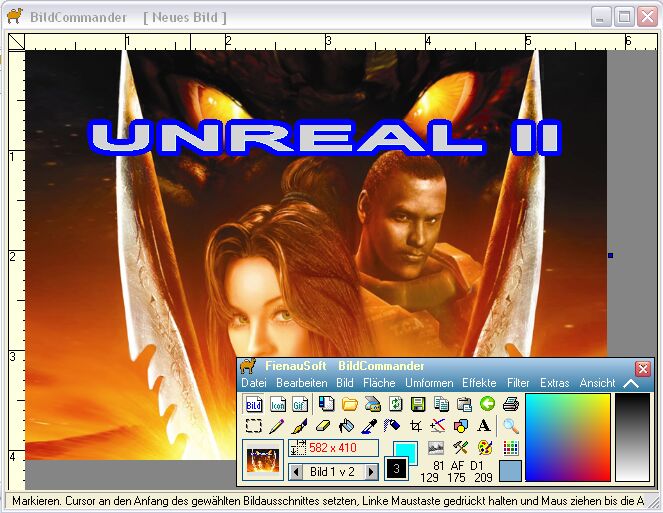663x513 pixels.
Task: Select the pencil drawing tool
Action: (x=277, y=426)
